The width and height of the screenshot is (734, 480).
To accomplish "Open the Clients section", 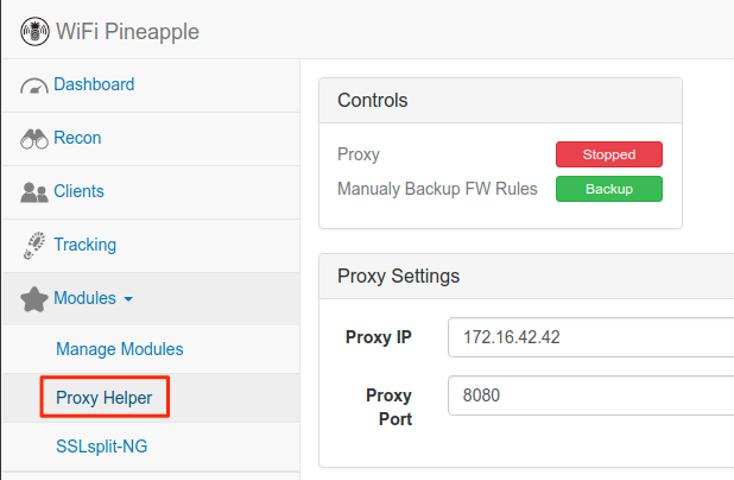I will point(79,191).
